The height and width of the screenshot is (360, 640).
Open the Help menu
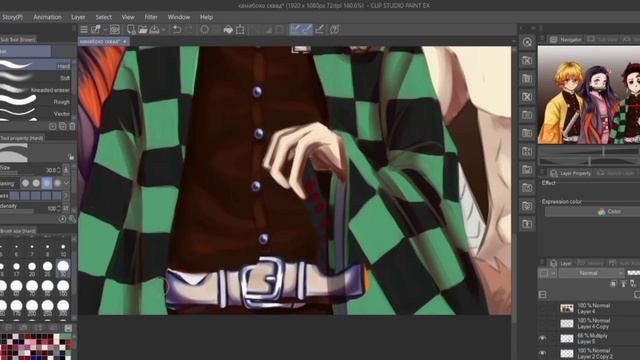tap(206, 17)
